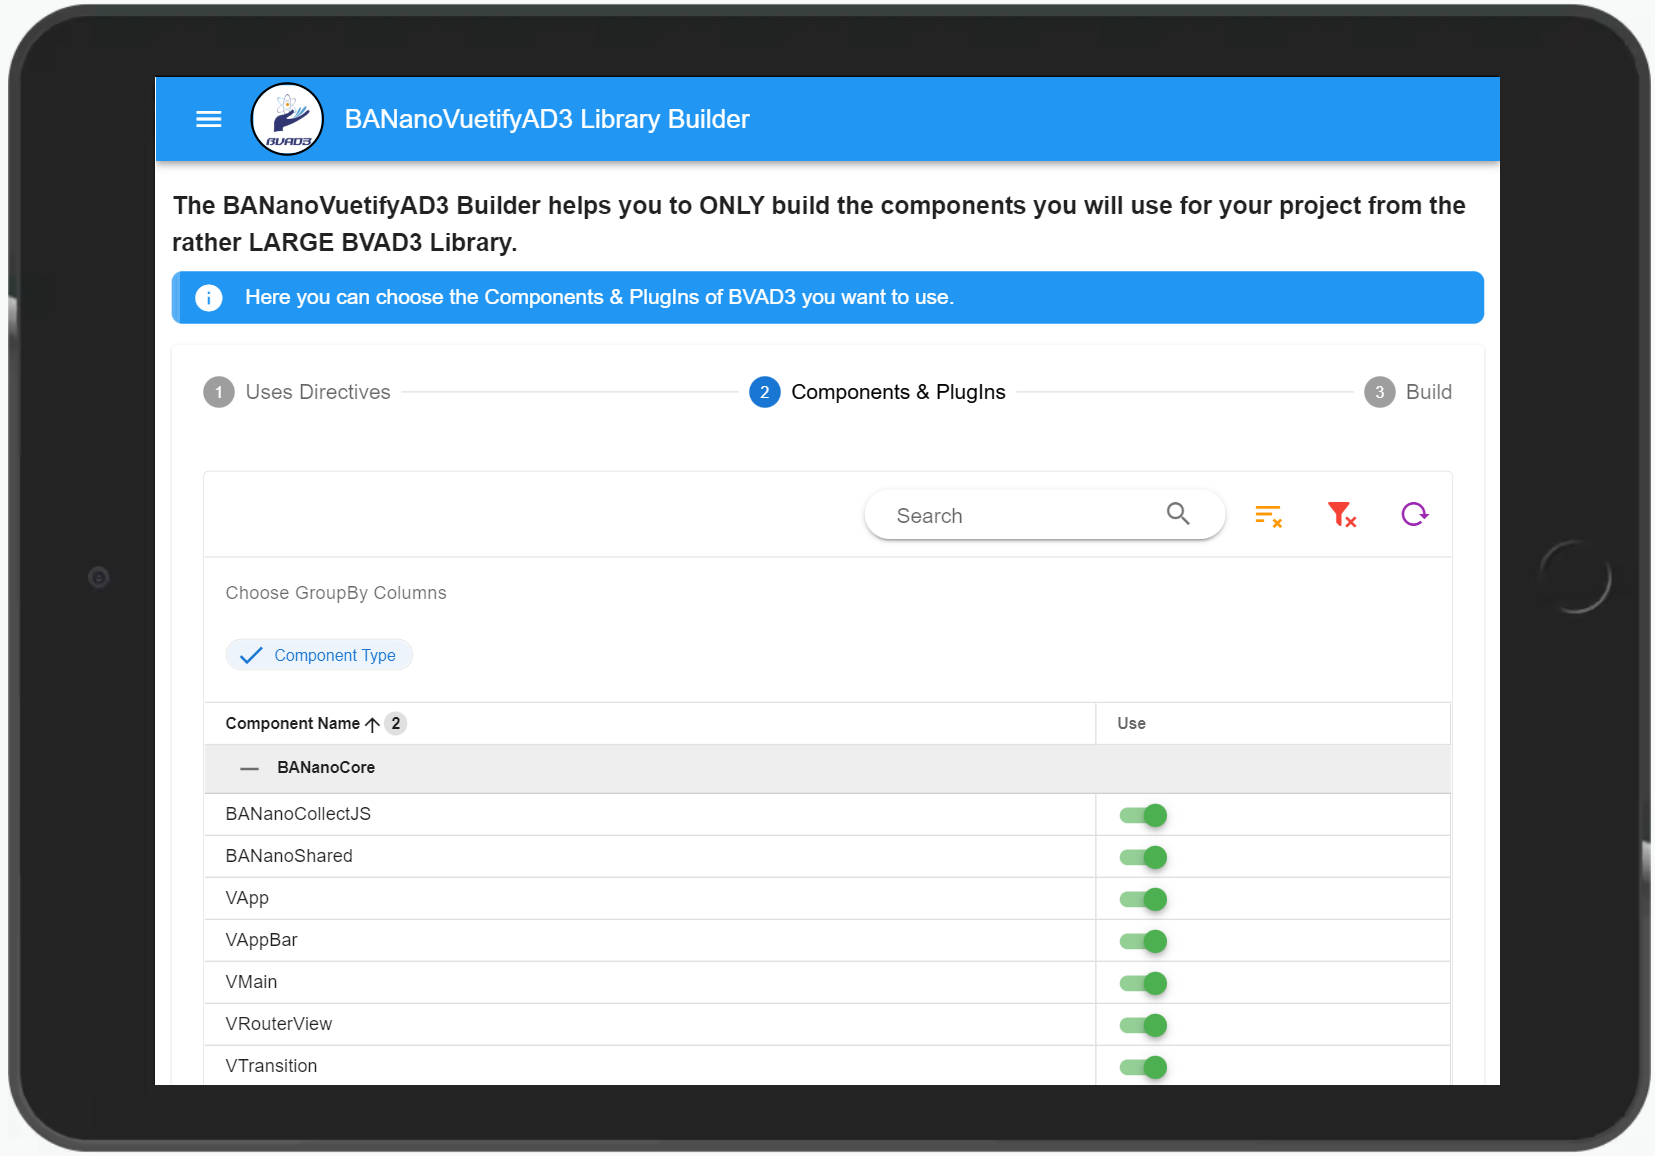Click the BANanoCollectJS row name
The image size is (1655, 1156).
point(298,814)
